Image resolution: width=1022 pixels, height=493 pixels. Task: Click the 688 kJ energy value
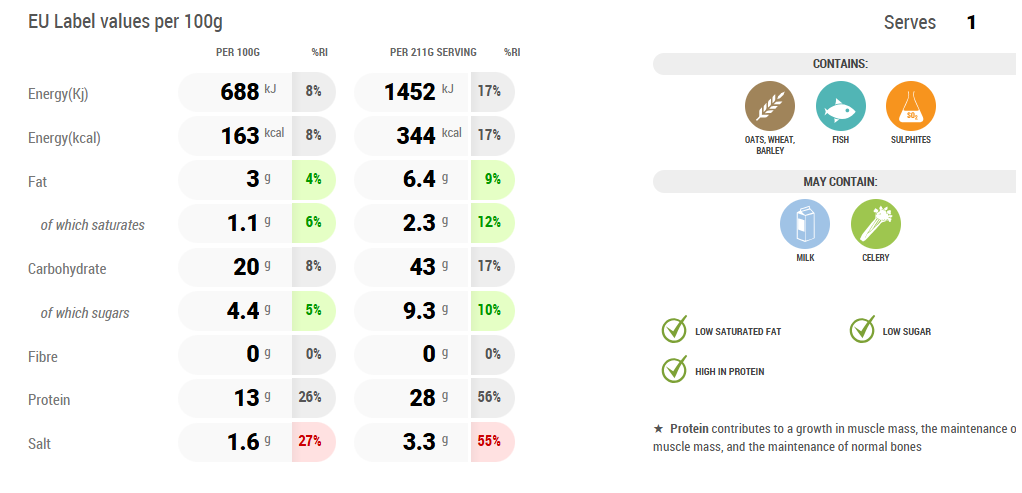[240, 92]
